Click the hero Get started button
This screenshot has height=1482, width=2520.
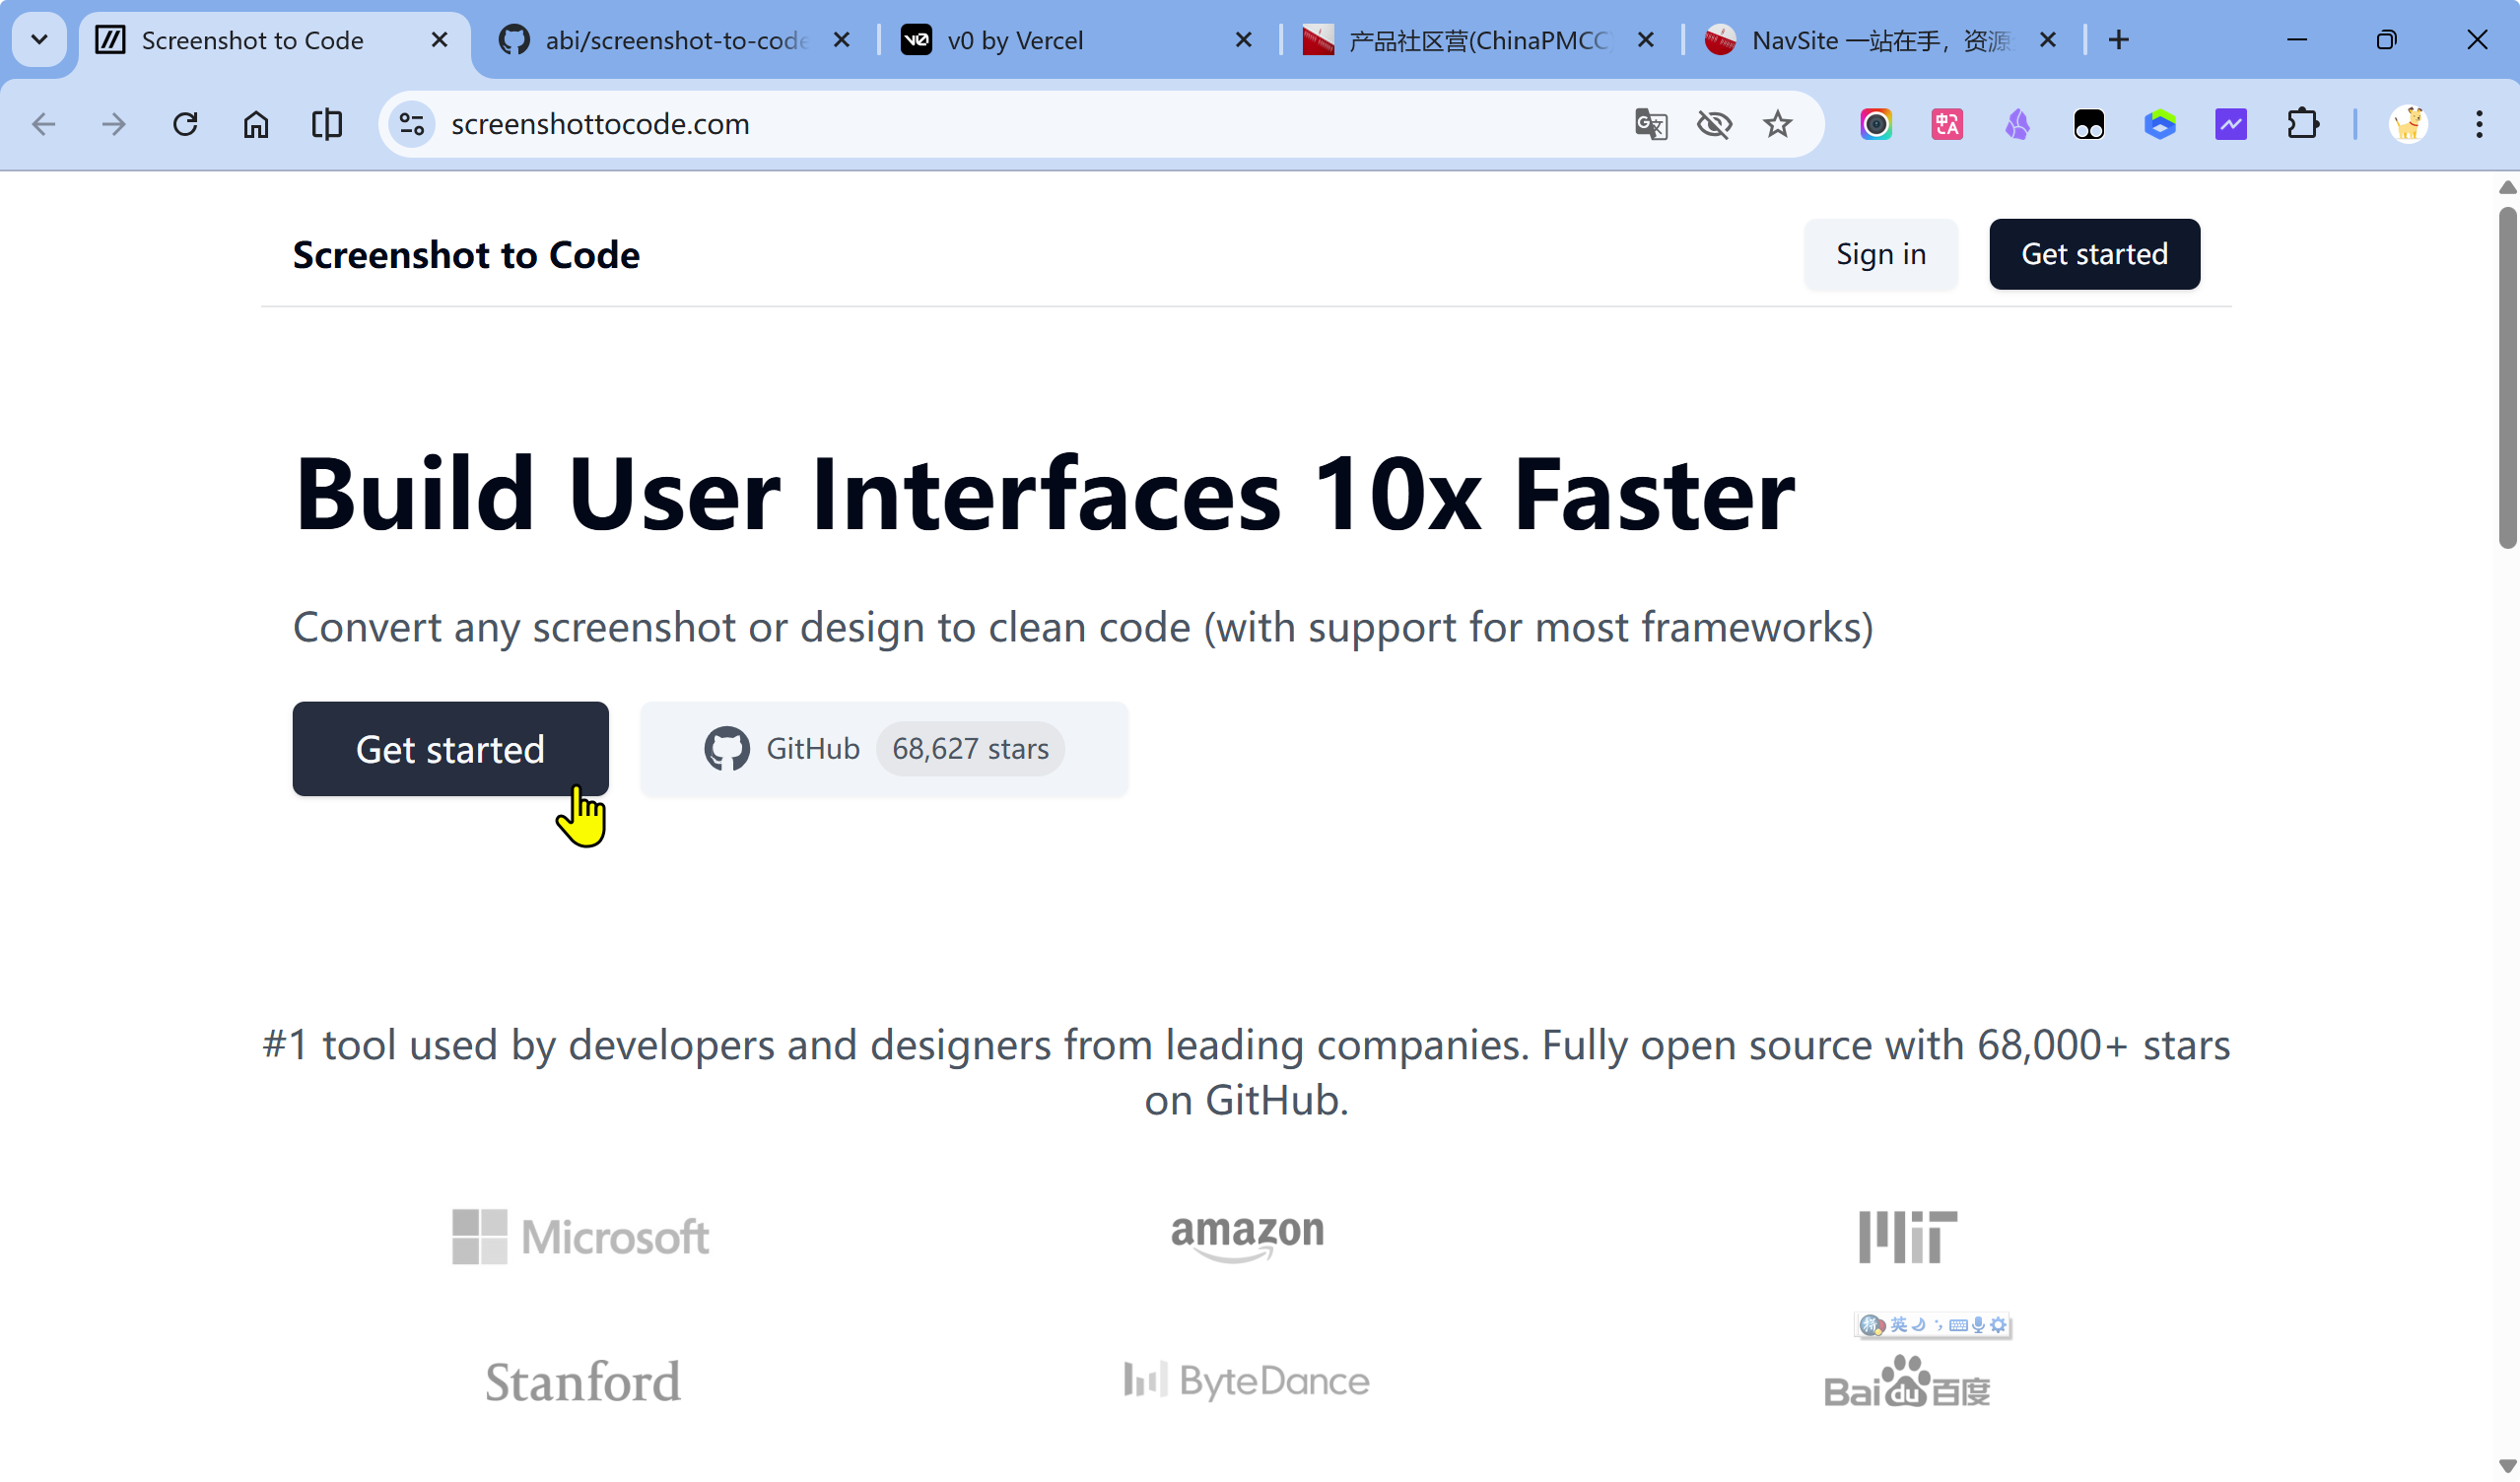[450, 749]
